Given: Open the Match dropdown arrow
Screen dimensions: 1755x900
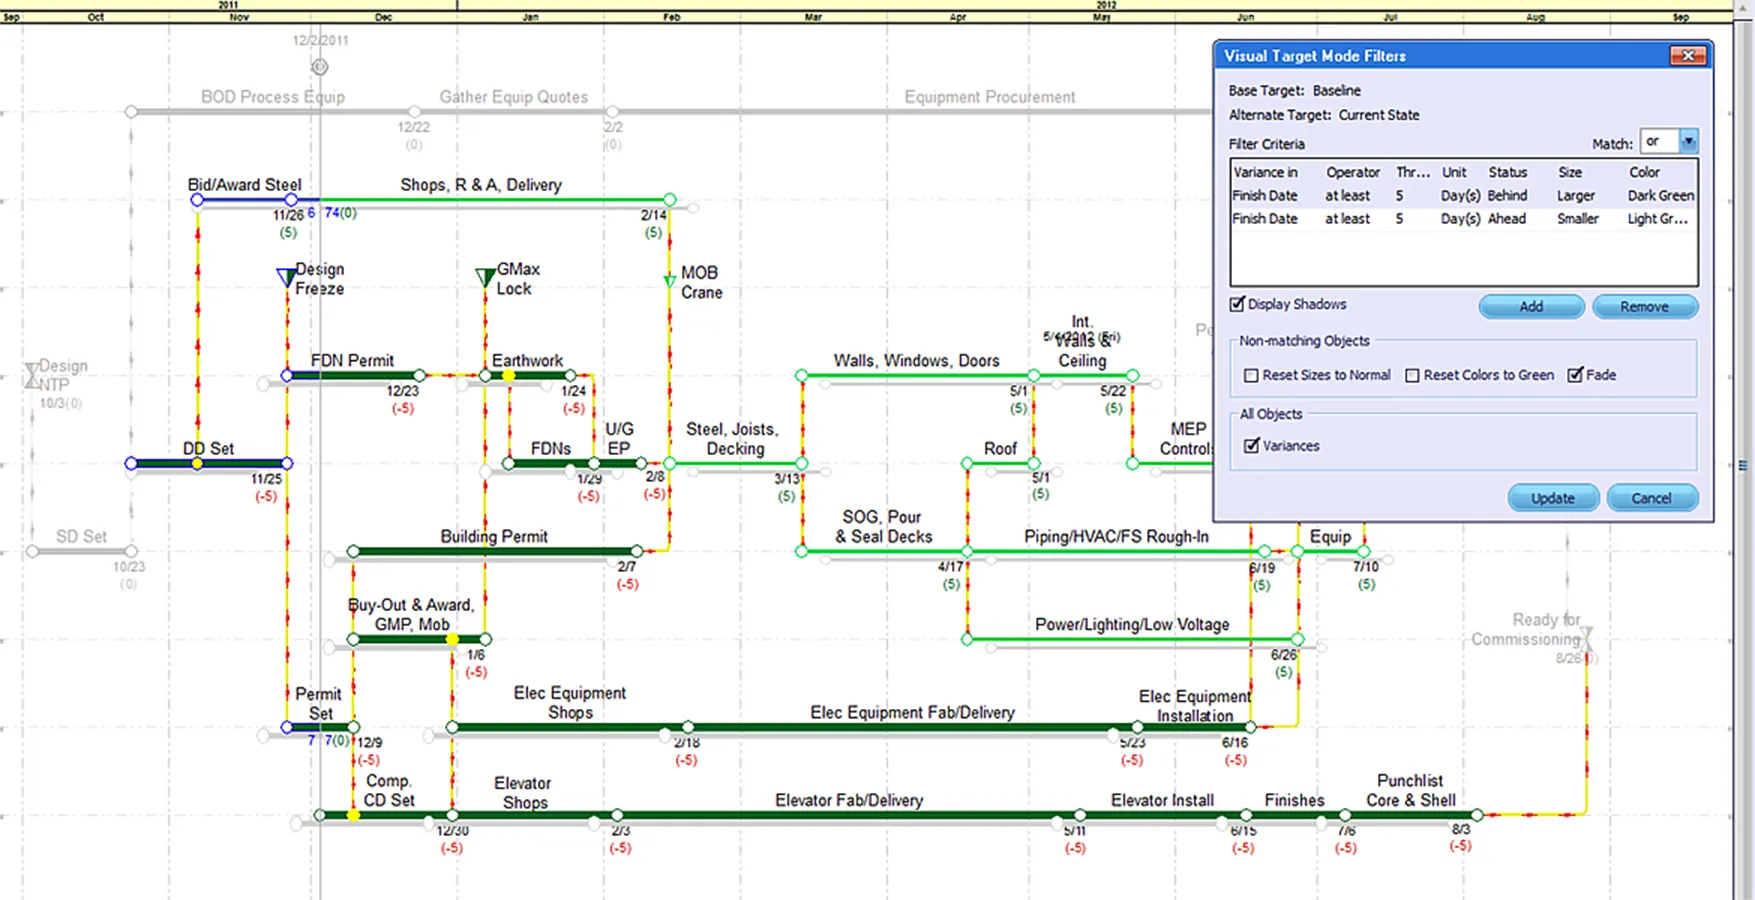Looking at the screenshot, I should (1688, 142).
